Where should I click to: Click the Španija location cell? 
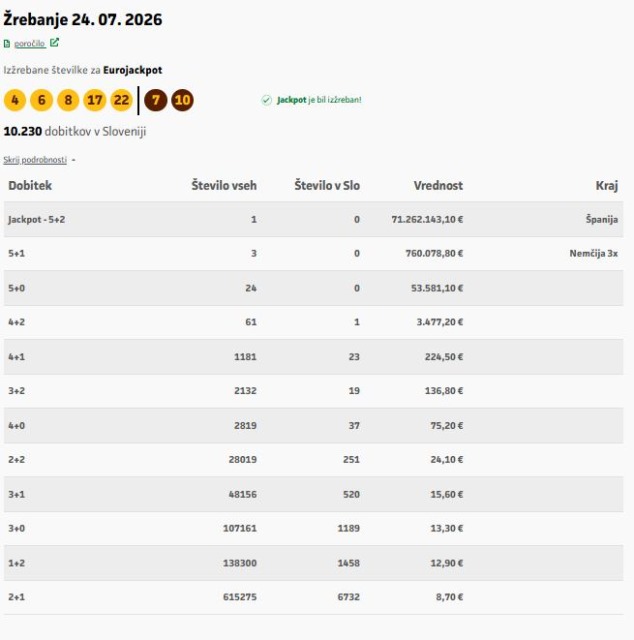point(602,220)
